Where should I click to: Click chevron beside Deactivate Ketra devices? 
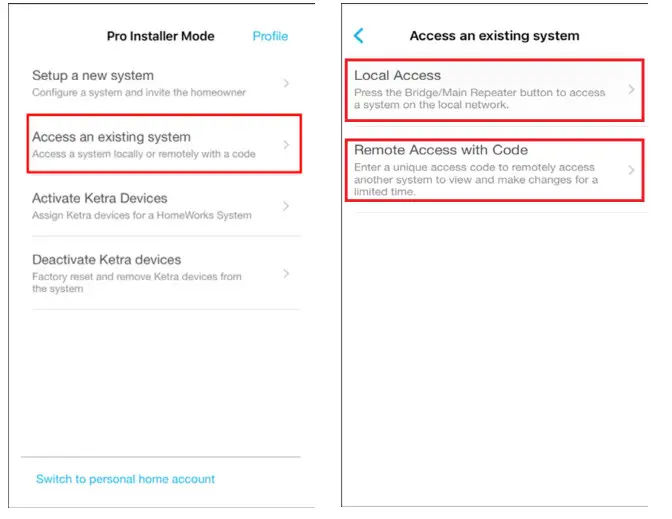(286, 273)
